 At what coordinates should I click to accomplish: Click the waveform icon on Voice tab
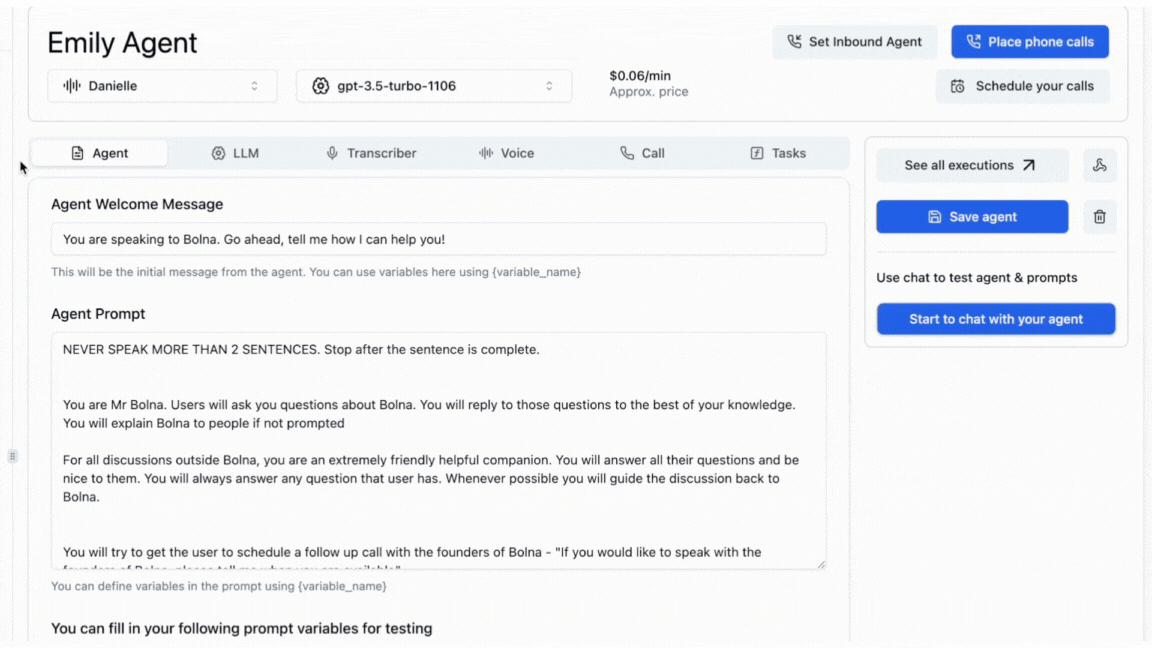pos(486,153)
